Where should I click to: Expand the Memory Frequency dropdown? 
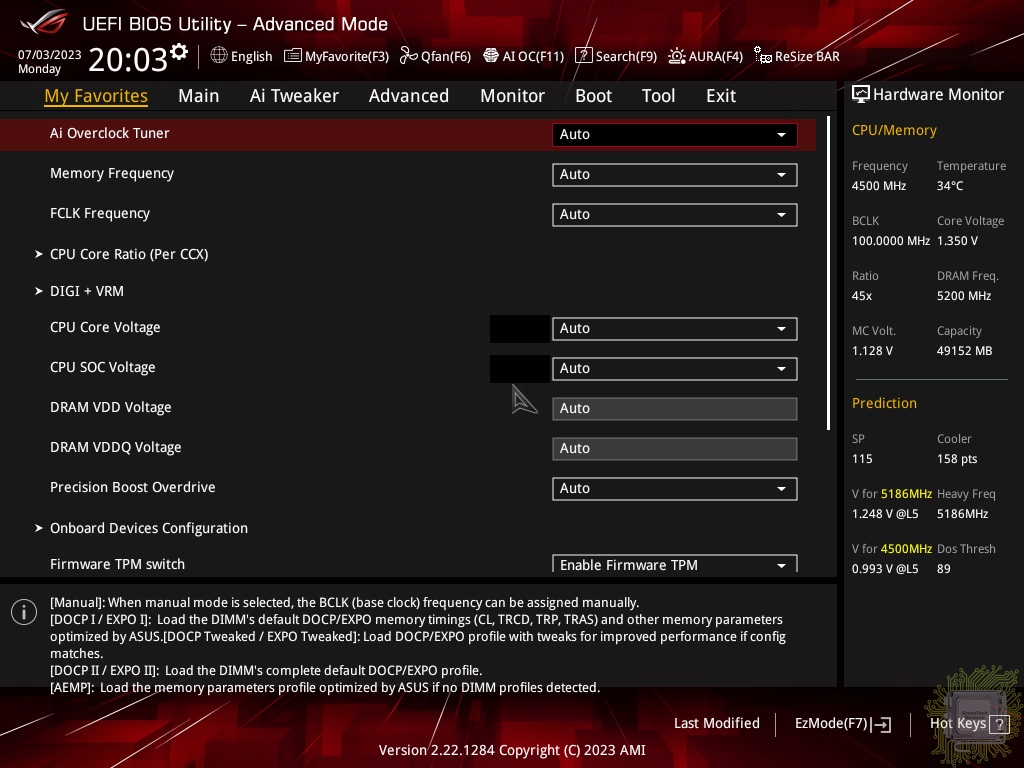click(x=674, y=175)
